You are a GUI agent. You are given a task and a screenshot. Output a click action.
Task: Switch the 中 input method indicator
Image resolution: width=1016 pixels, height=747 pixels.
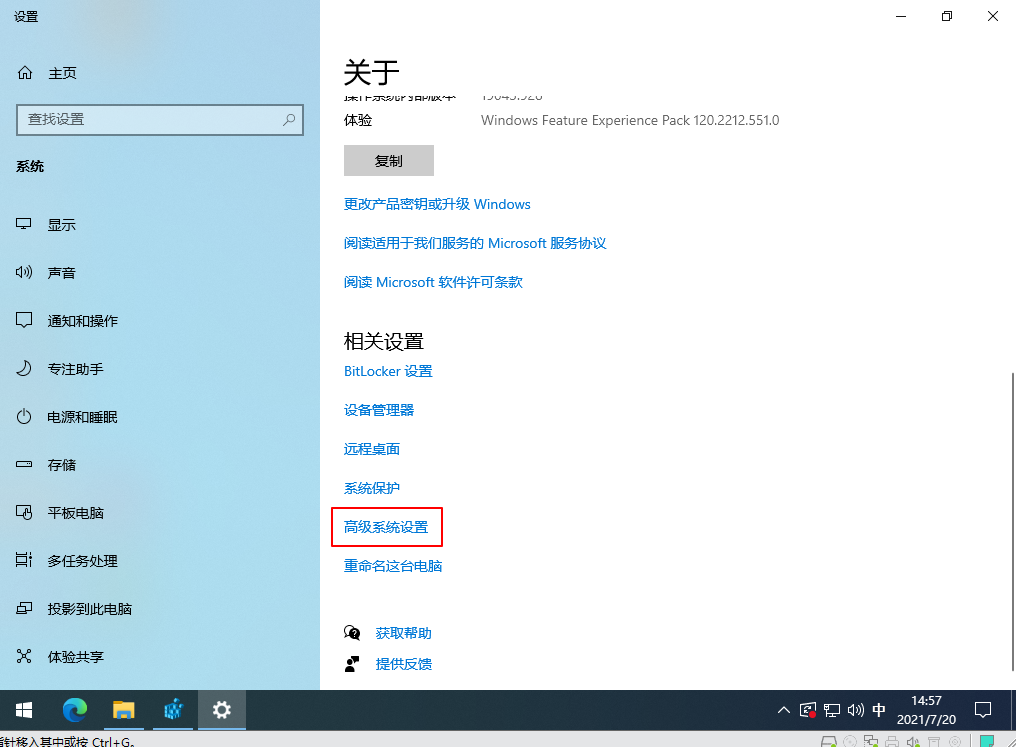pyautogui.click(x=879, y=710)
